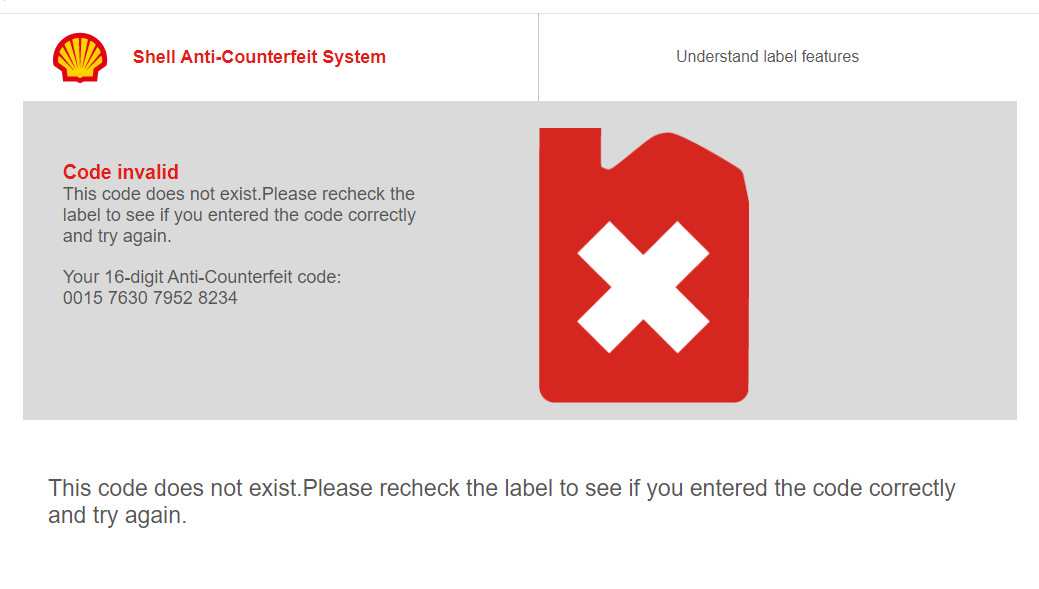The width and height of the screenshot is (1039, 589).
Task: Click 'and try again.' in bottom message
Action: [x=117, y=515]
